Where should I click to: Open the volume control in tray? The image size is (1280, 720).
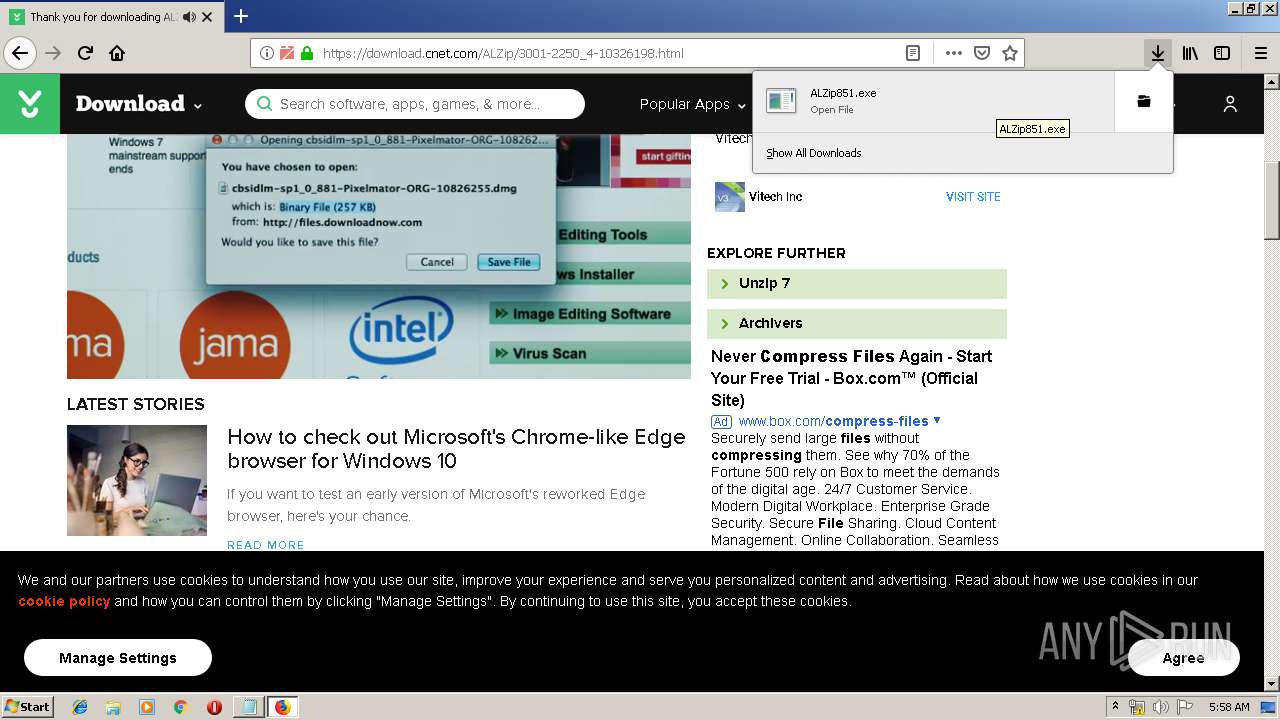[1161, 707]
